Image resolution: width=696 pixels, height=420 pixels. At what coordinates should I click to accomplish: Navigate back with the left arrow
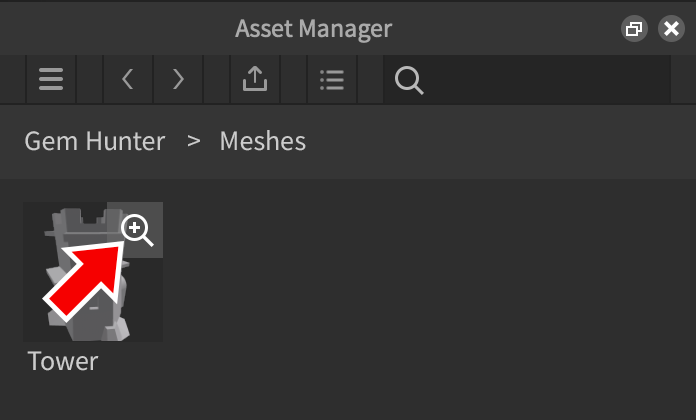[x=127, y=80]
